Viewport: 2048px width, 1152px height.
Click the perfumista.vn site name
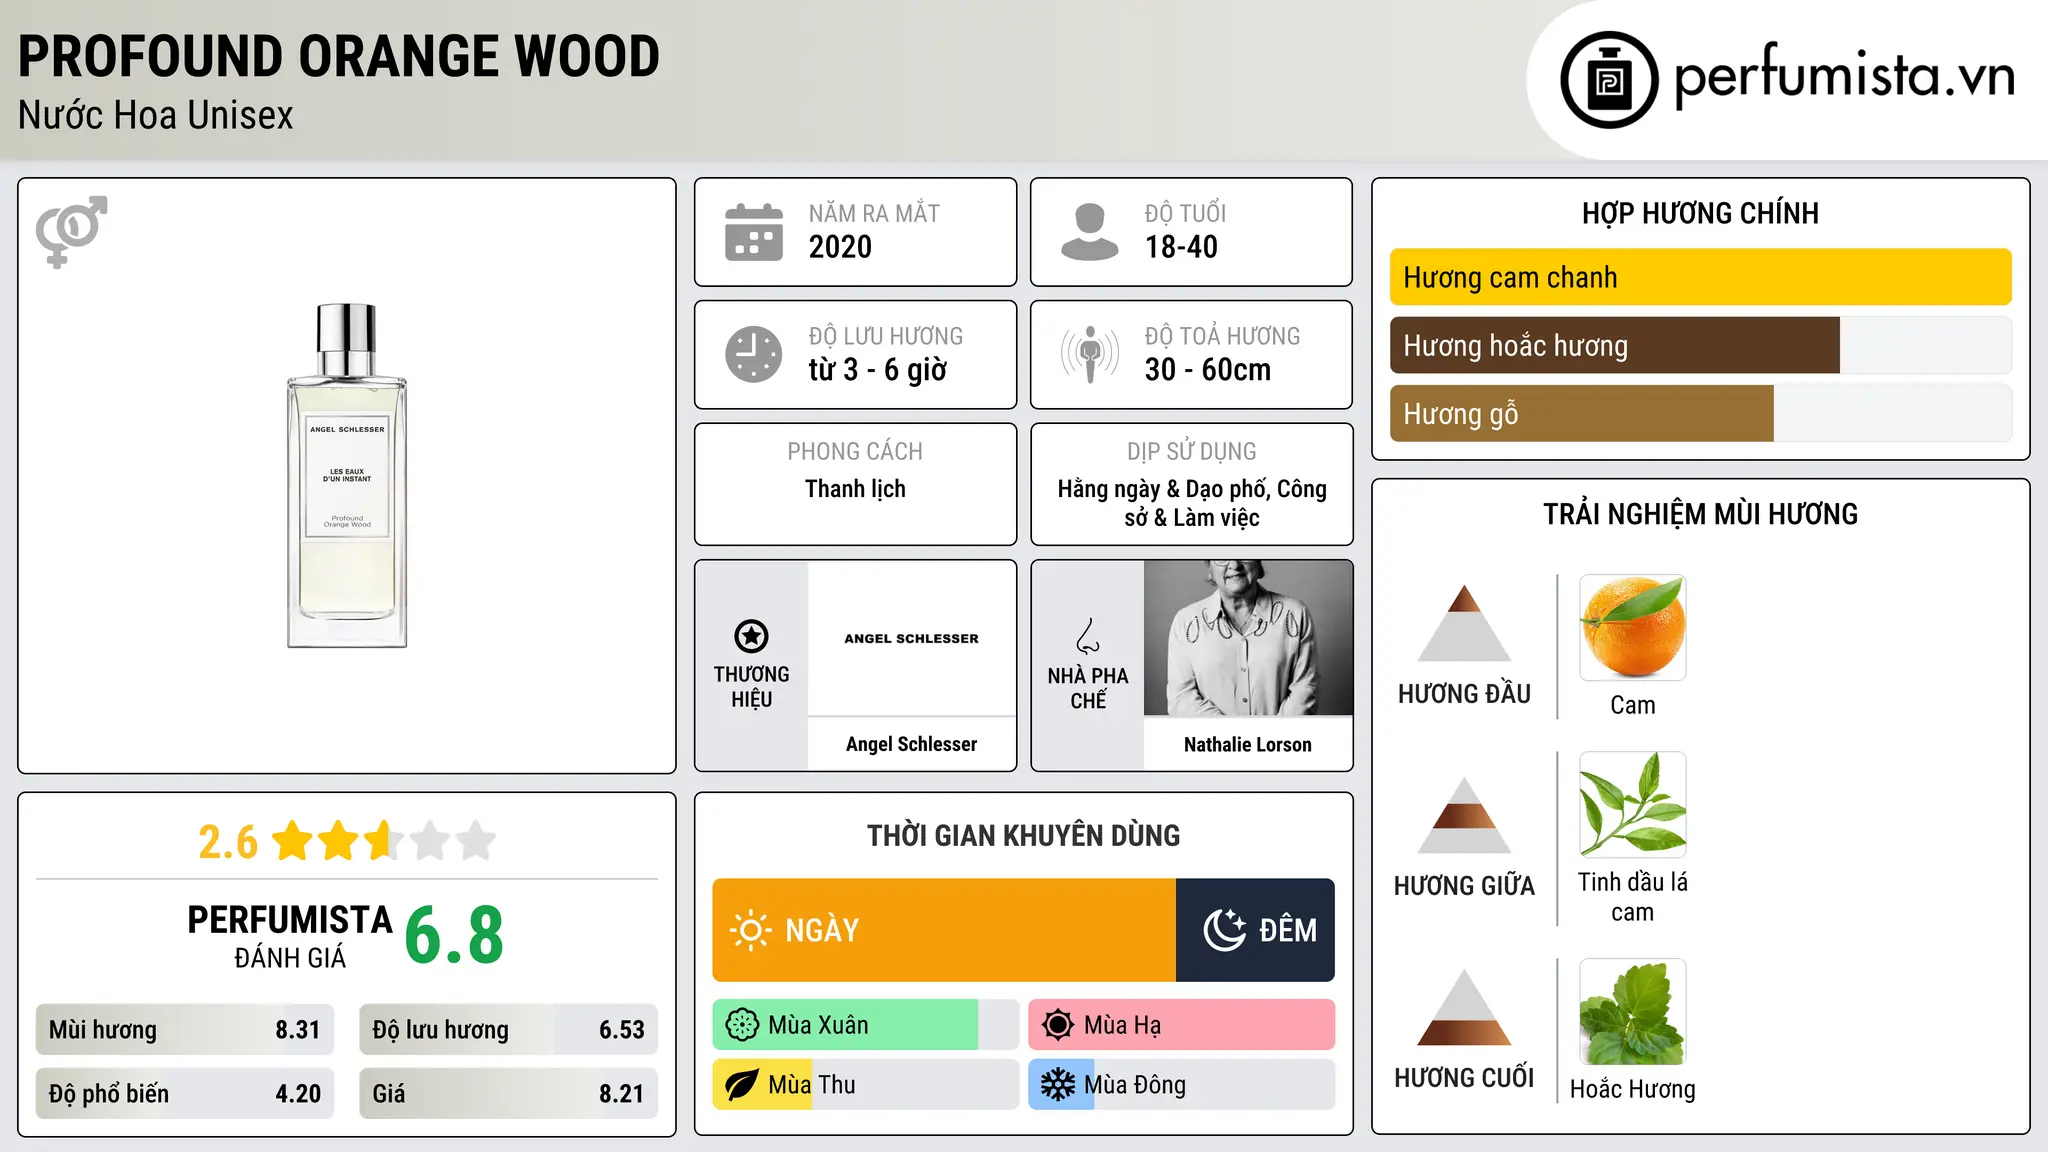coord(1845,76)
